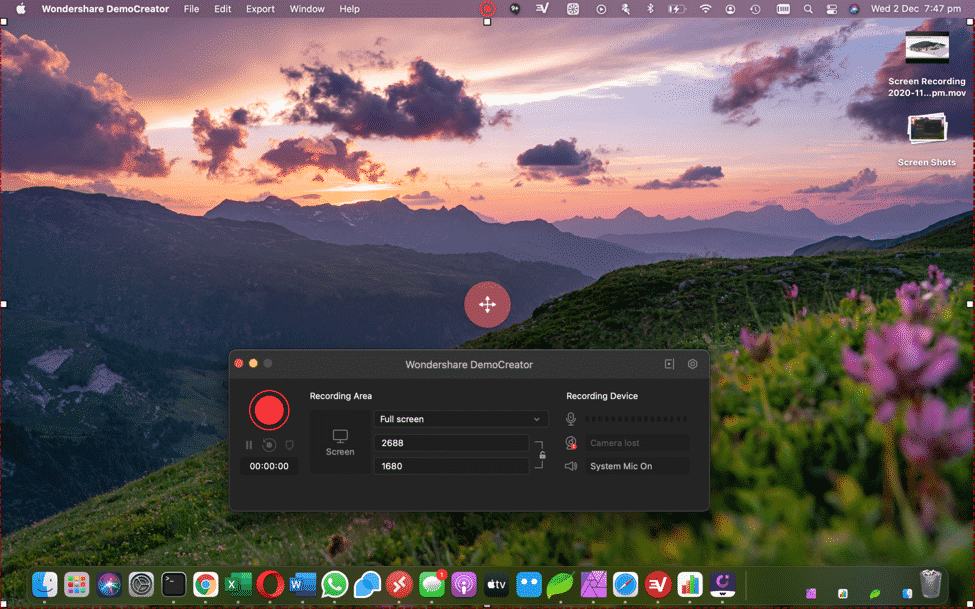Viewport: 975px width, 609px height.
Task: Click the move crosshair handle on desktop
Action: pyautogui.click(x=487, y=304)
